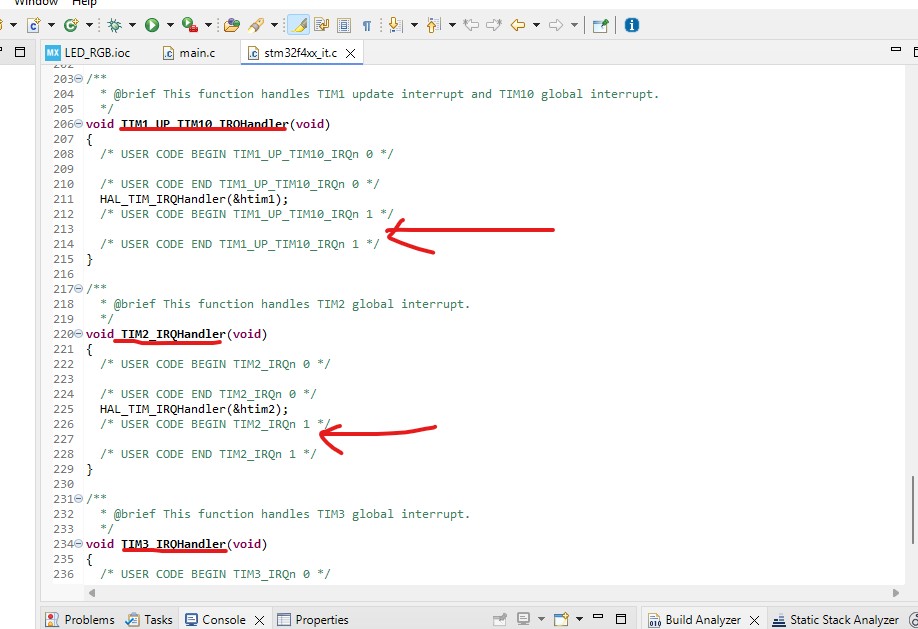The image size is (918, 629).
Task: Navigate back with the yellow left arrow
Action: (x=518, y=25)
